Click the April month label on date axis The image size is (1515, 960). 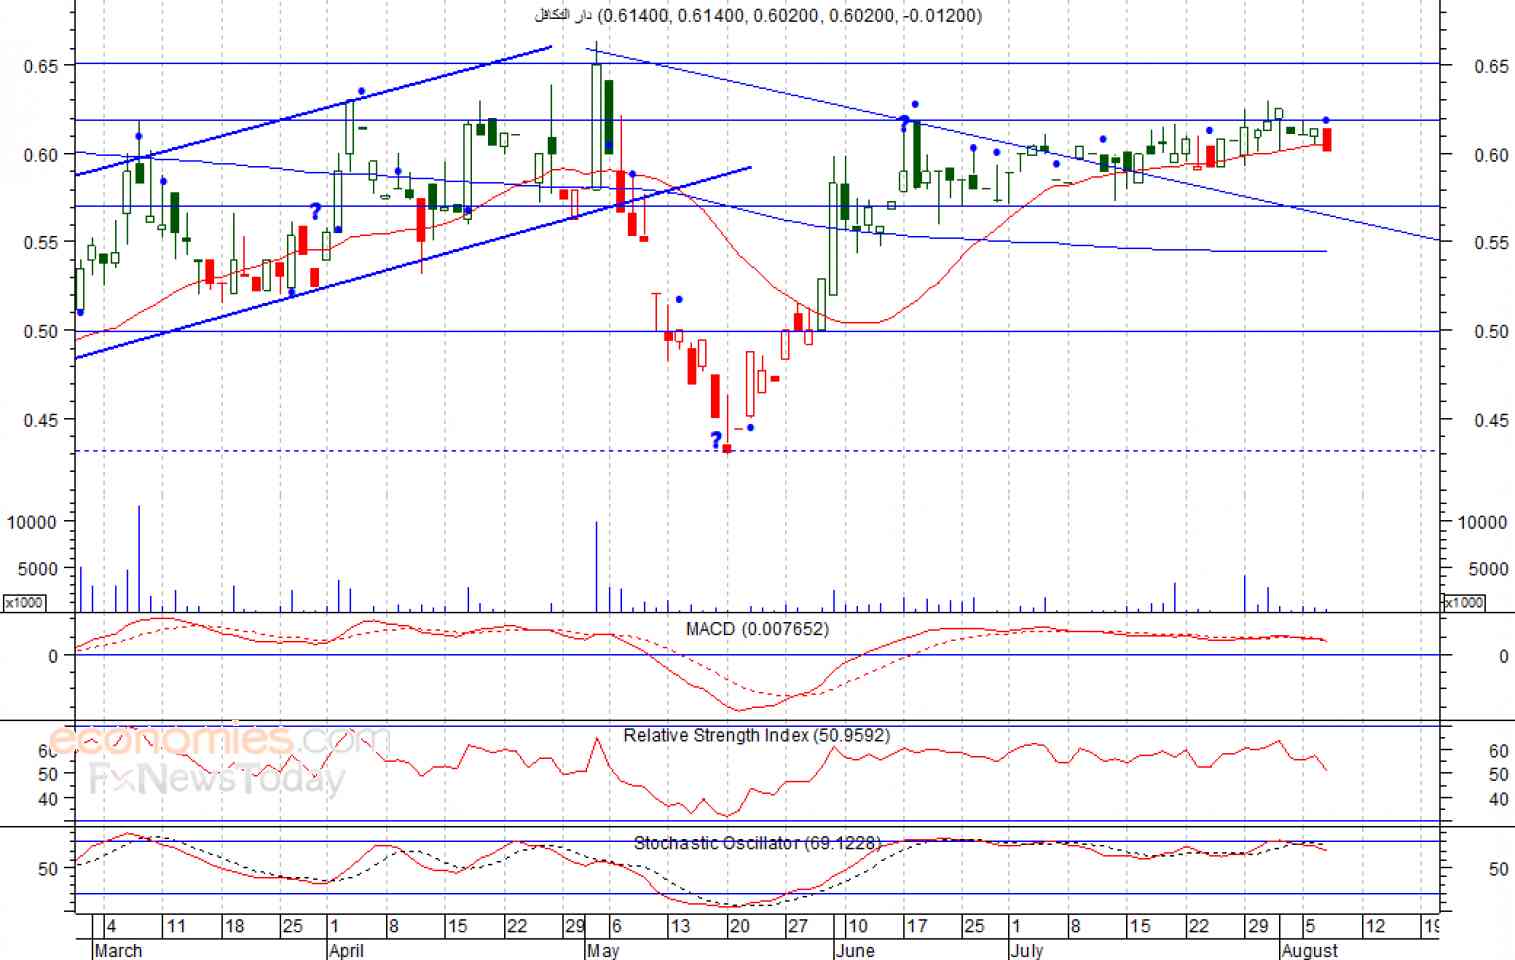pyautogui.click(x=346, y=950)
